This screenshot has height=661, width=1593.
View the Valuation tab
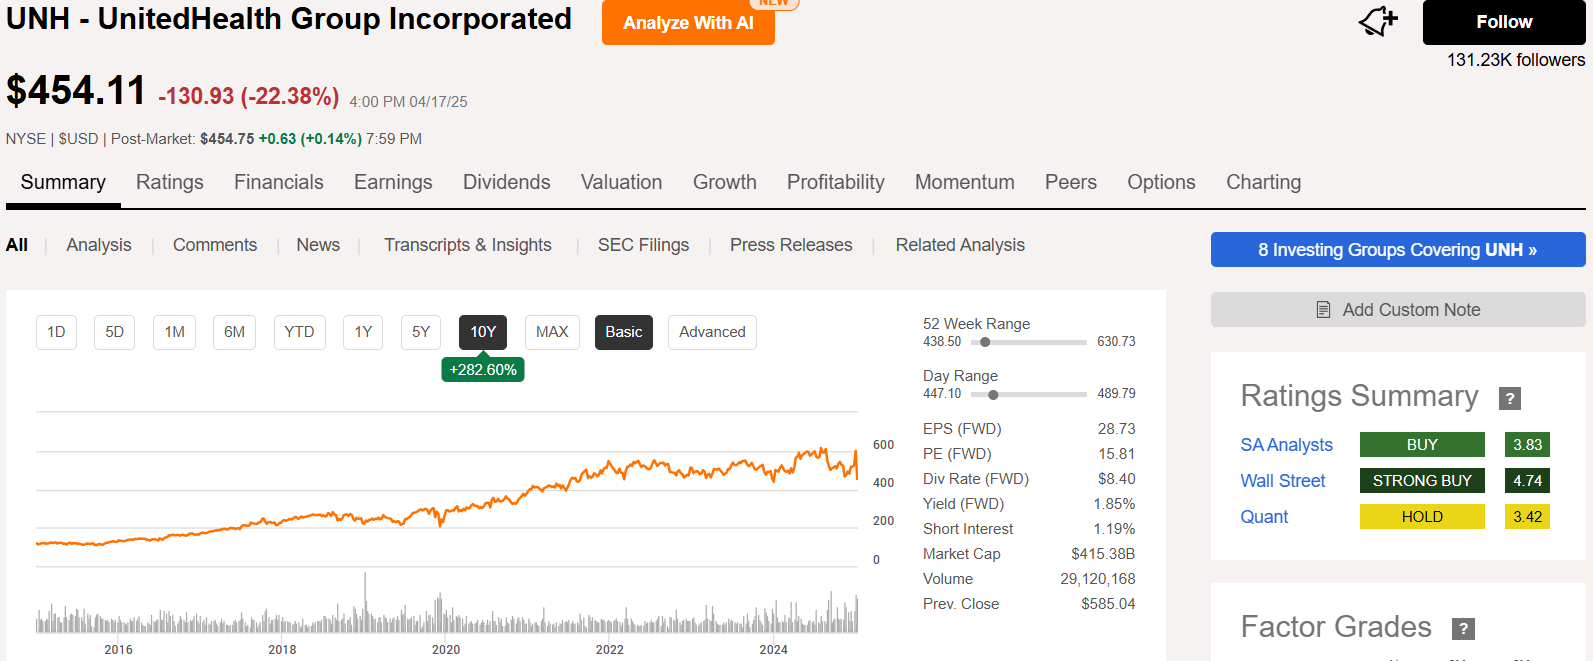(x=622, y=182)
